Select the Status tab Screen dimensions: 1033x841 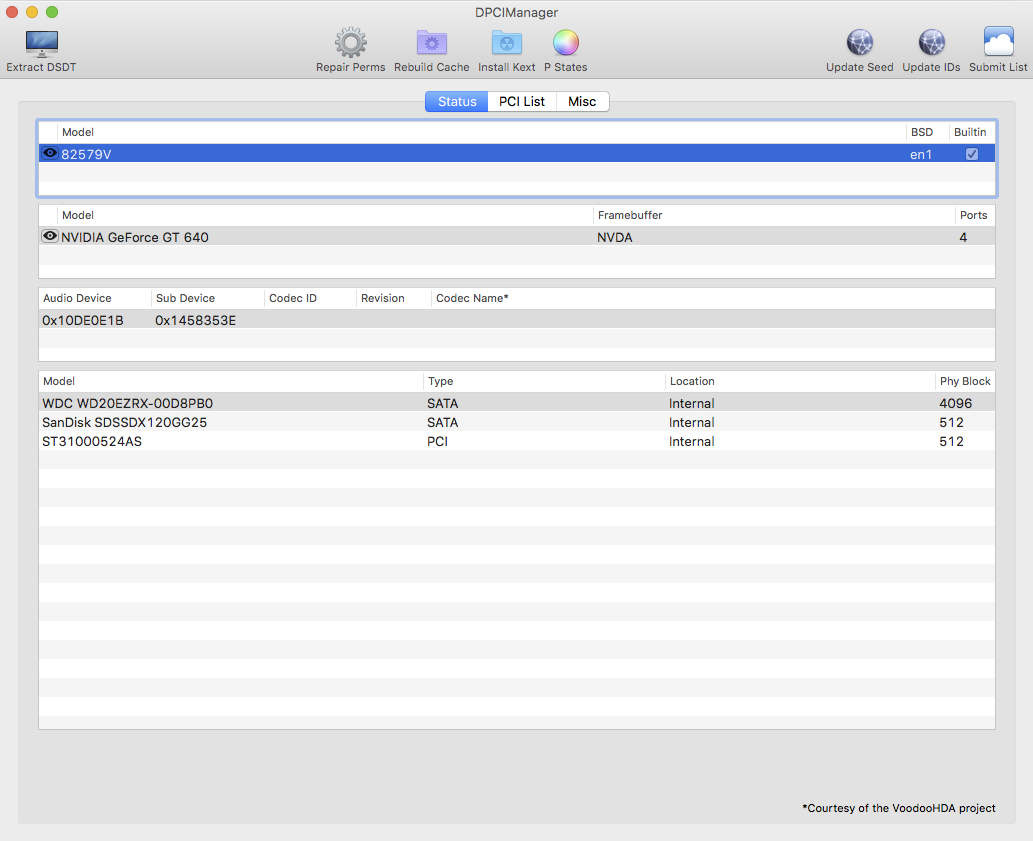pyautogui.click(x=457, y=102)
